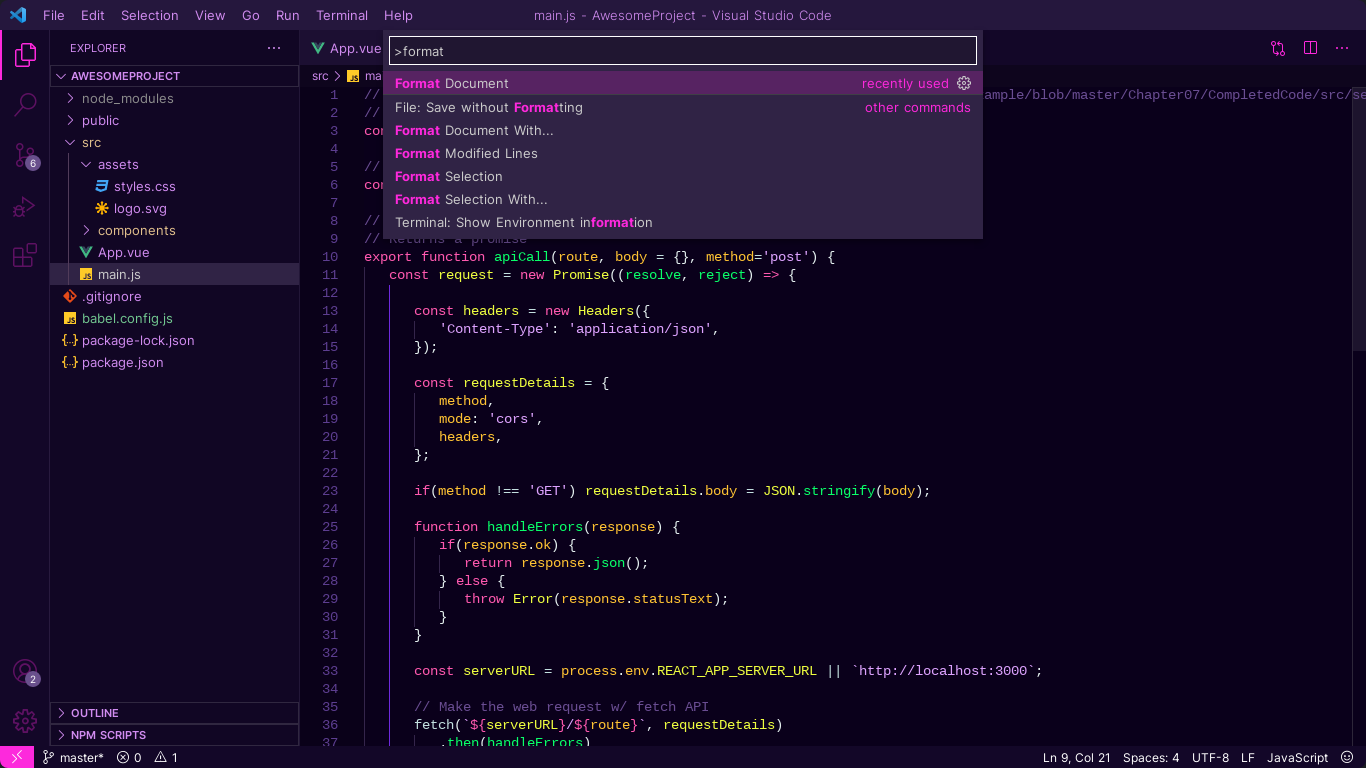Open the Explorer view in activity bar
Viewport: 1366px width, 768px height.
pyautogui.click(x=25, y=55)
